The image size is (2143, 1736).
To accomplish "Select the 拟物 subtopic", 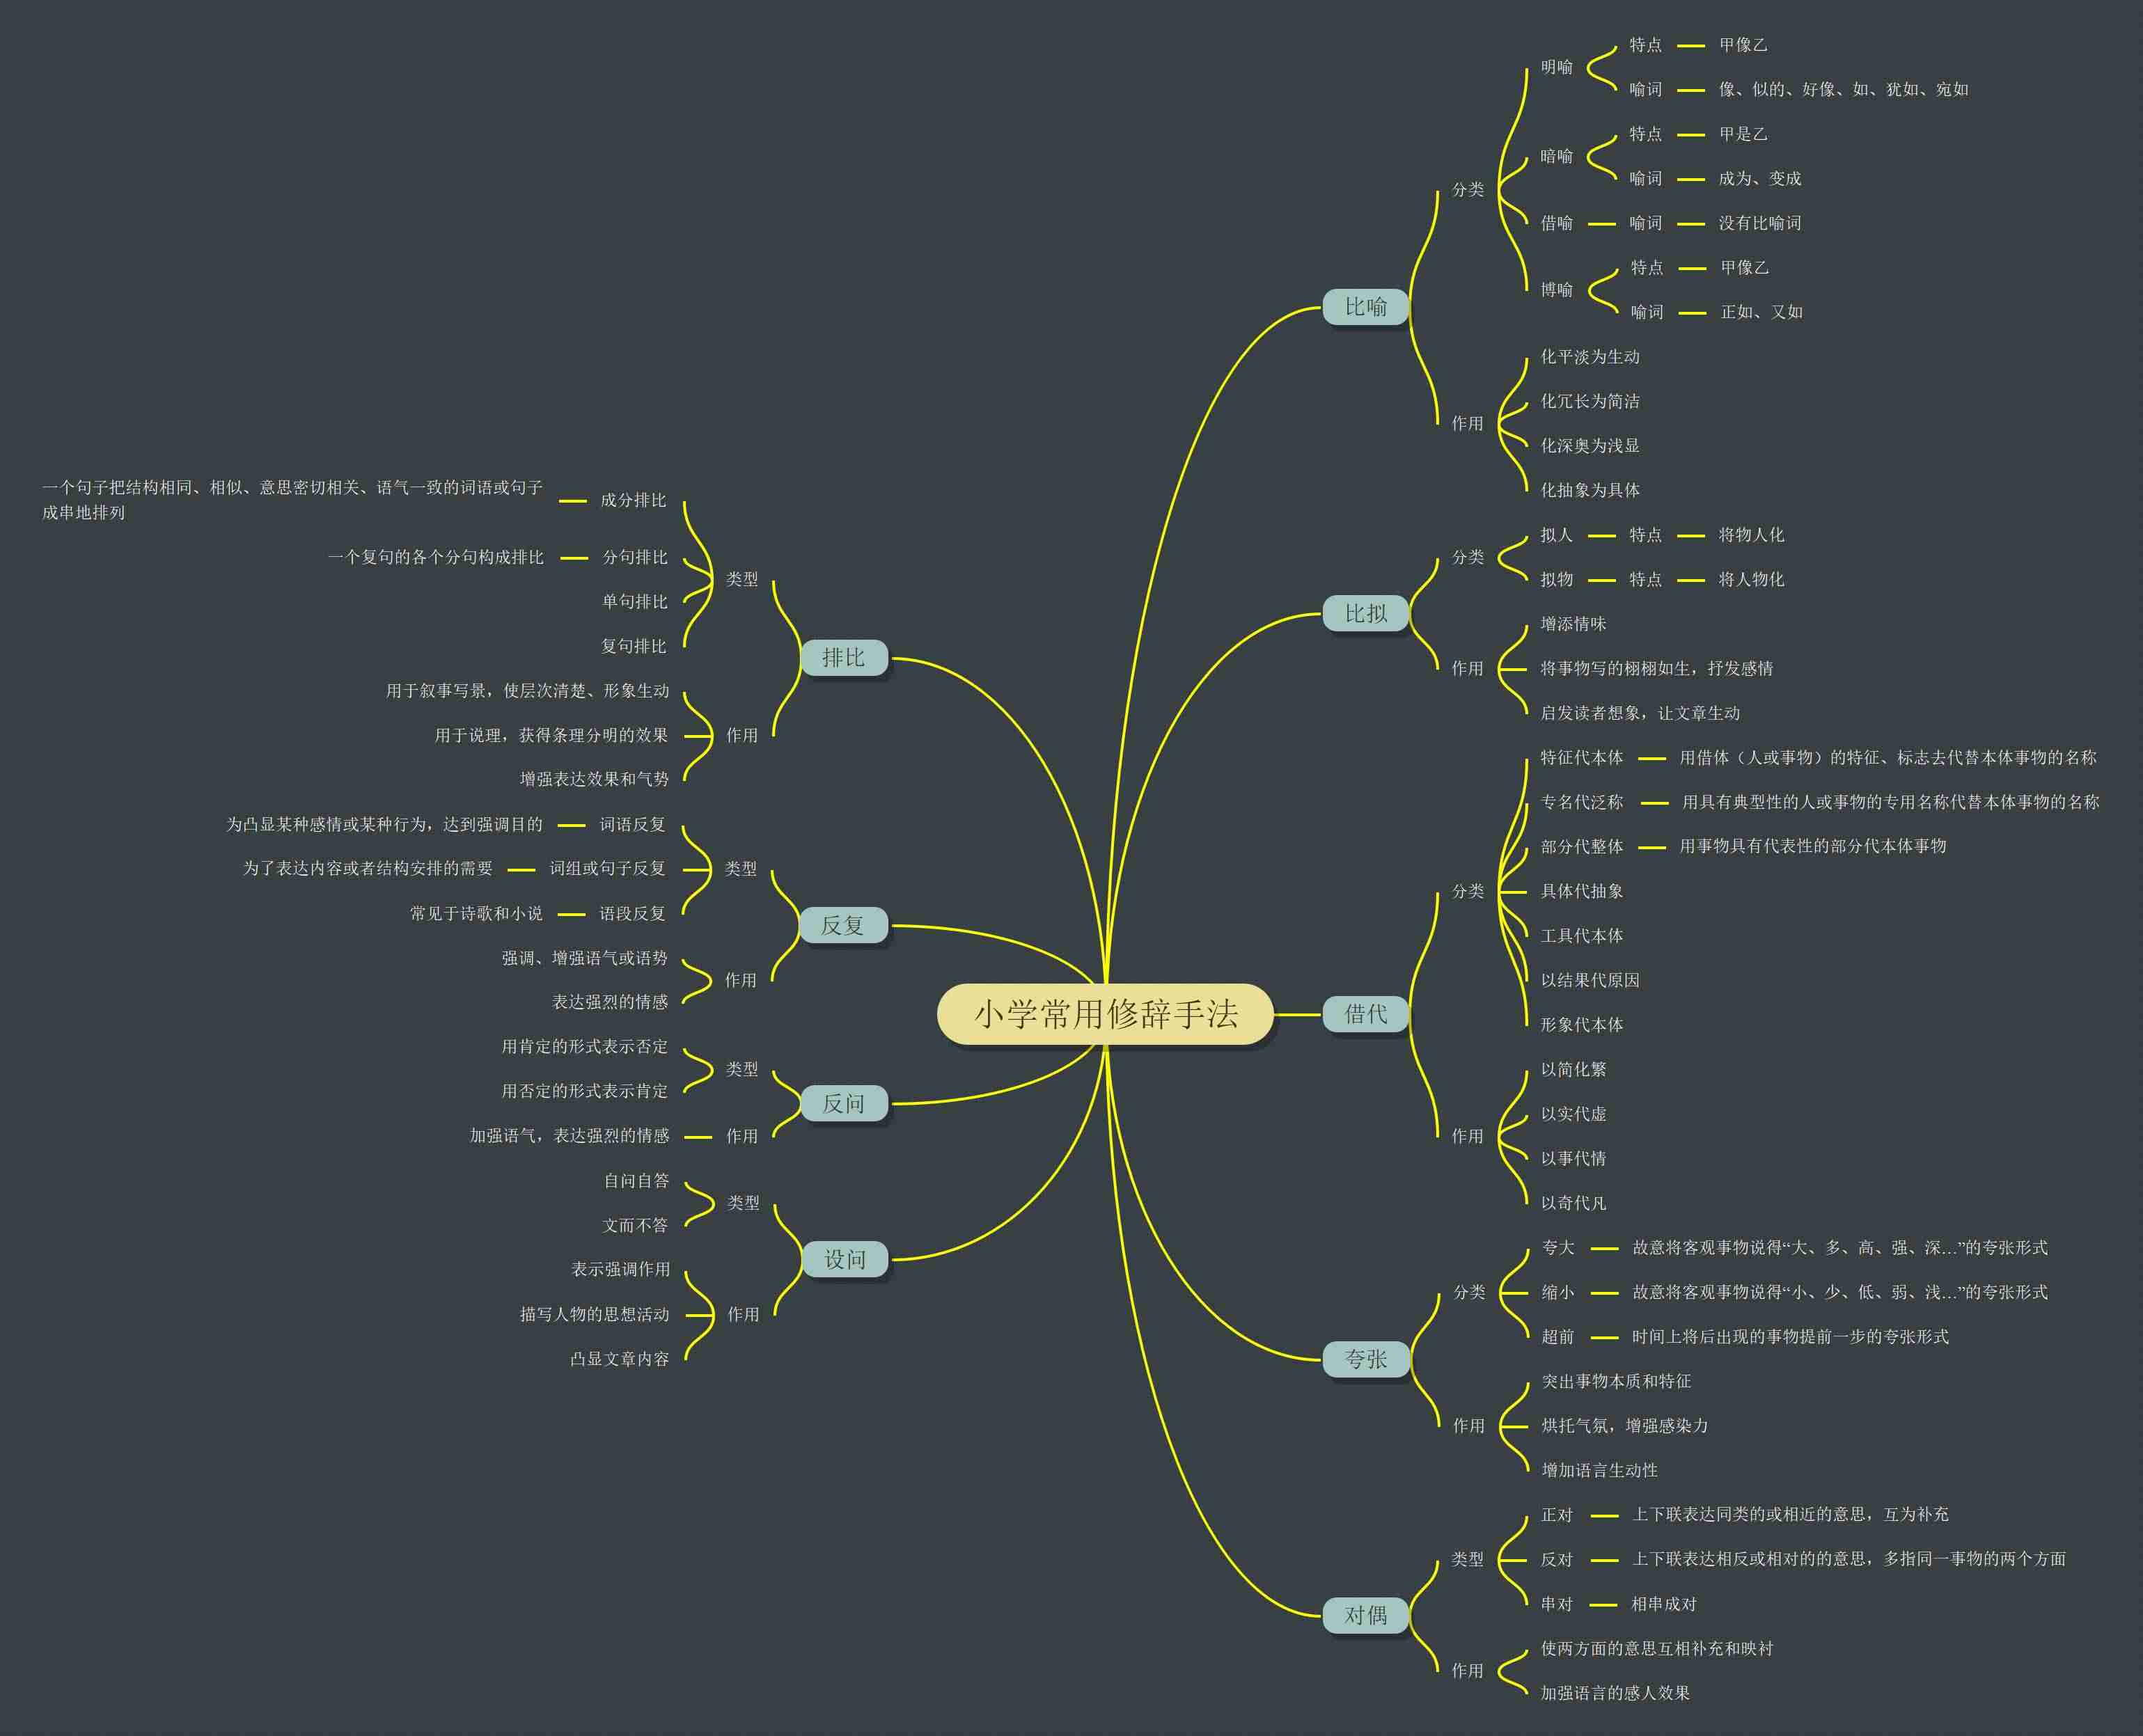I will pyautogui.click(x=1557, y=579).
